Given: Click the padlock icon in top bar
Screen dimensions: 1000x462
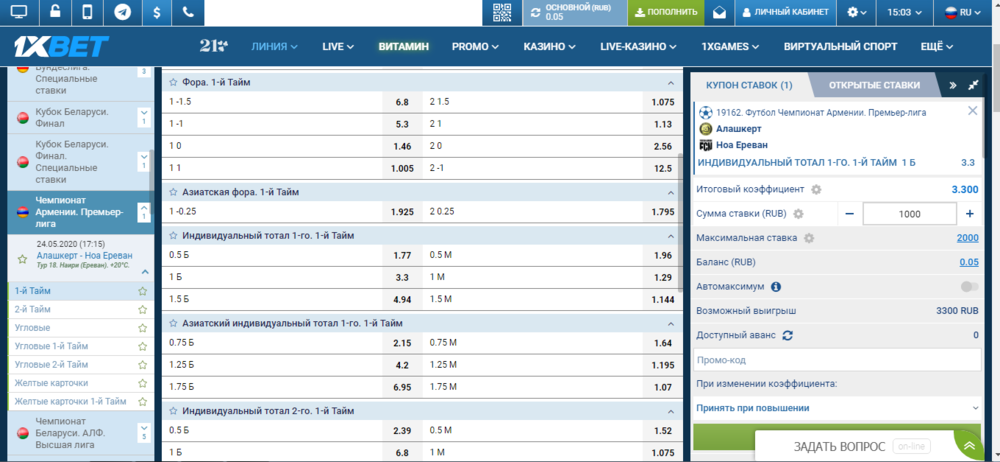Looking at the screenshot, I should [x=55, y=12].
